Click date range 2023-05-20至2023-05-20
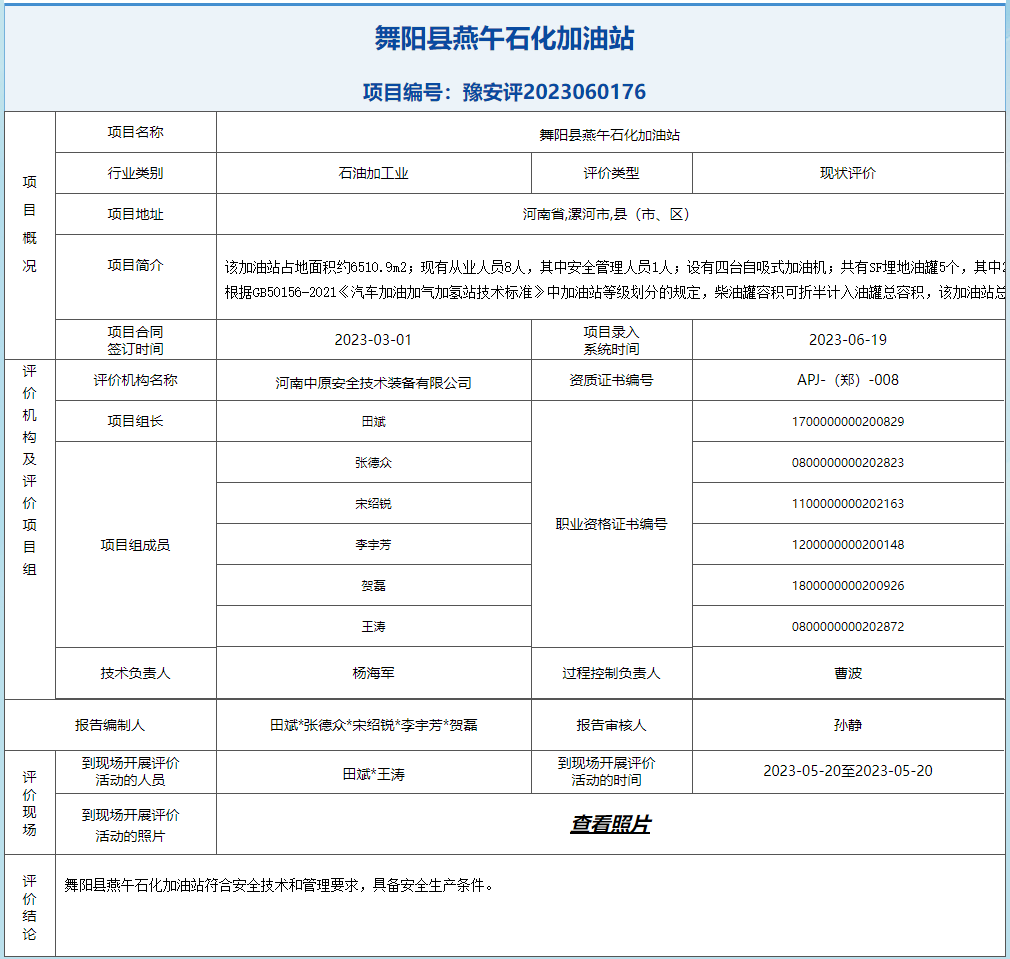The width and height of the screenshot is (1010, 959). click(x=848, y=771)
